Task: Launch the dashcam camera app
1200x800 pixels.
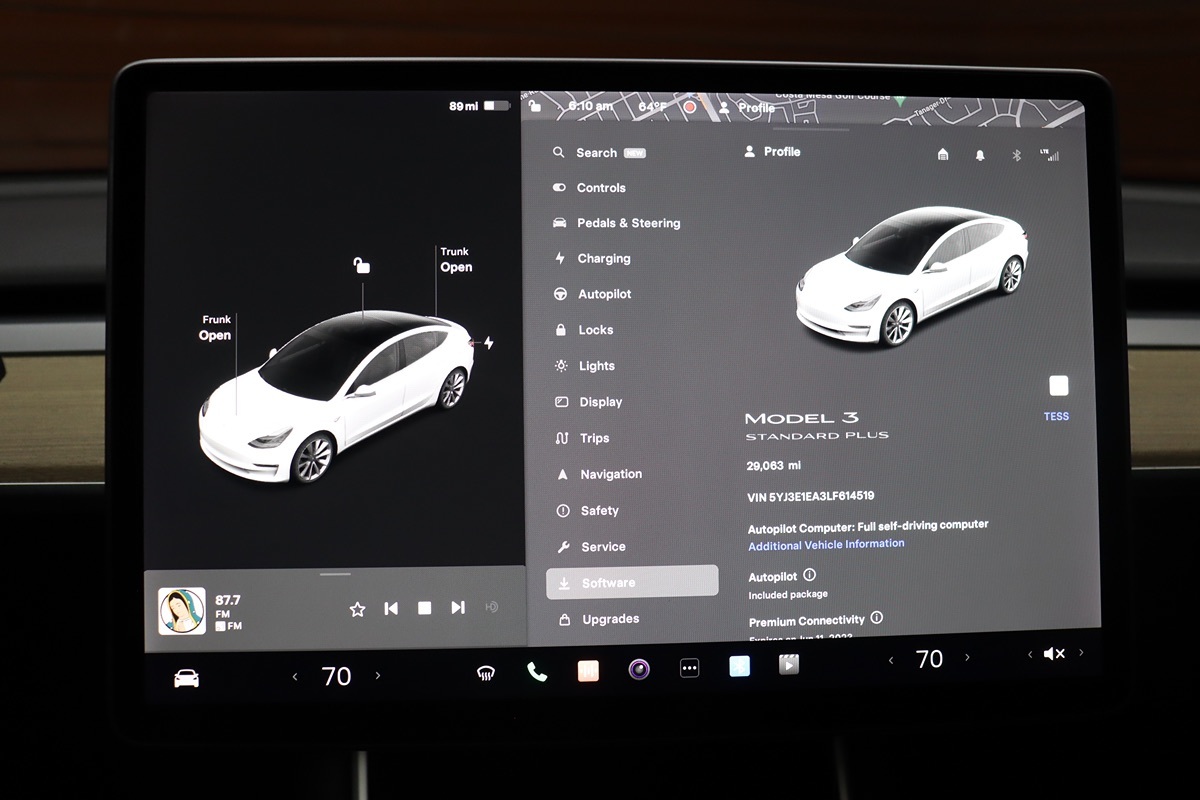Action: tap(639, 669)
